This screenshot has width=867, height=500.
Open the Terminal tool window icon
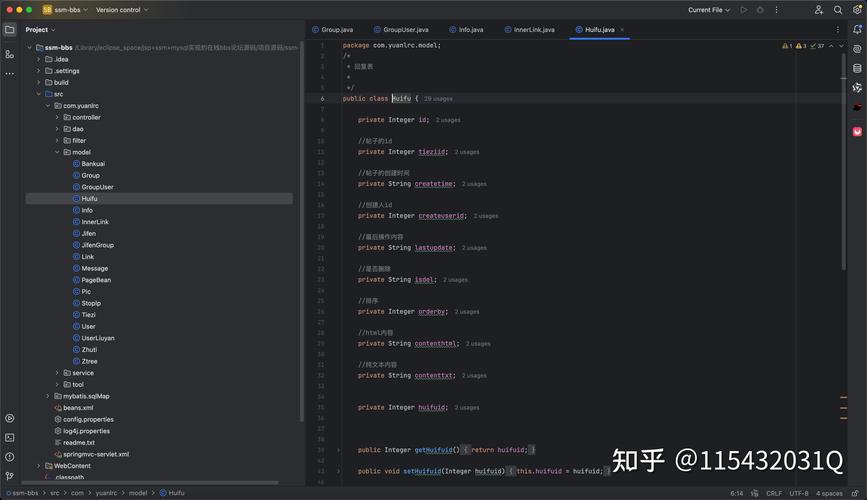[x=10, y=437]
